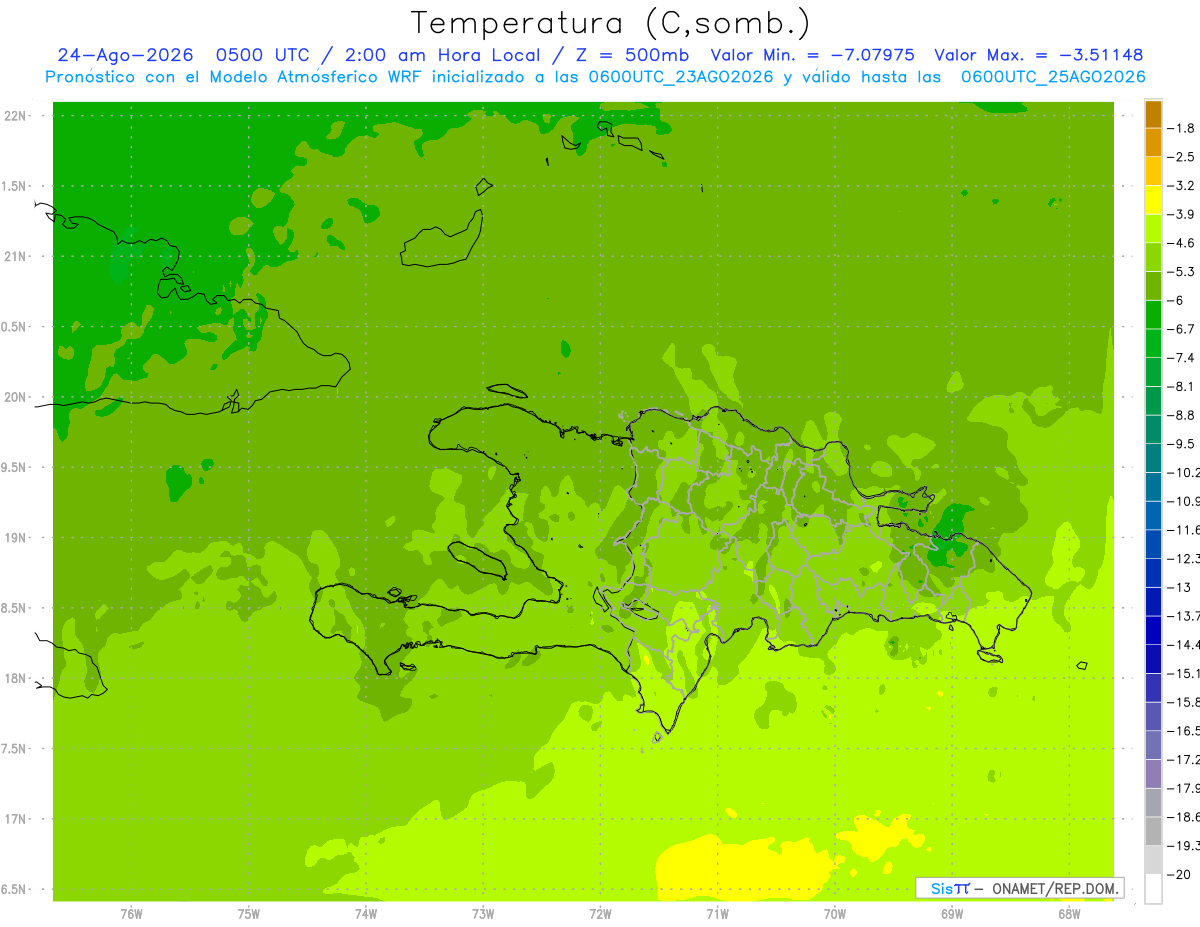Click the "74W" longitude axis label
1200x927 pixels.
(366, 914)
